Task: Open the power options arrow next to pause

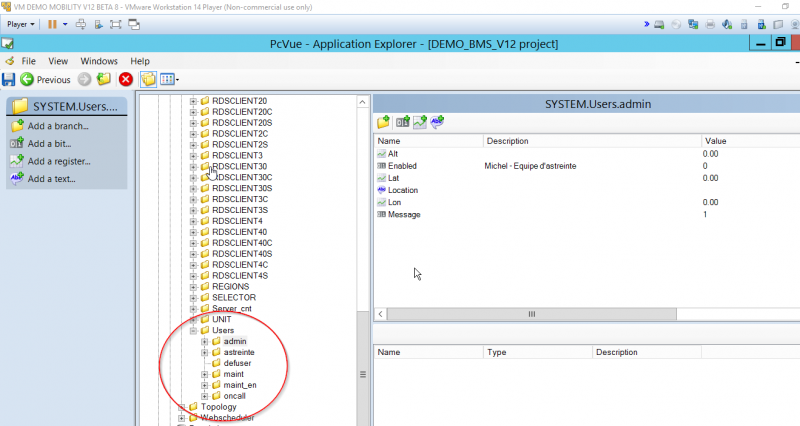Action: tap(65, 24)
